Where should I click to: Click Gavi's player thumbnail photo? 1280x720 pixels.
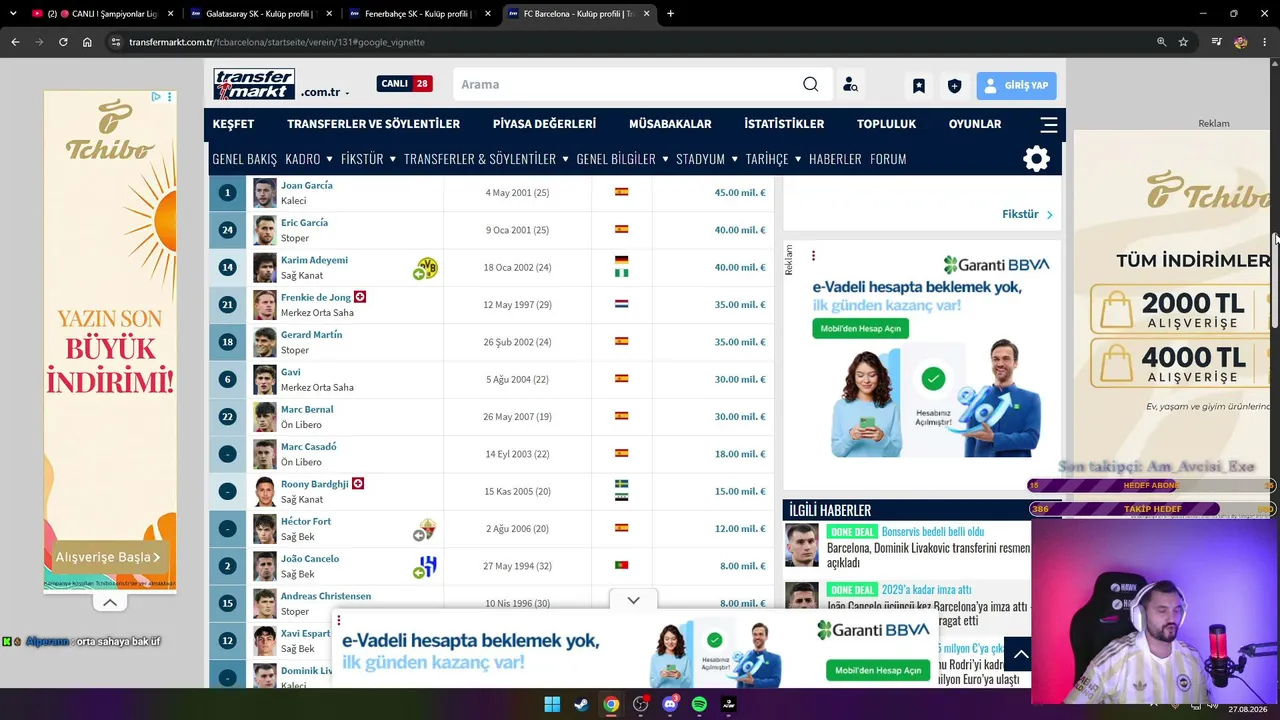pos(264,379)
